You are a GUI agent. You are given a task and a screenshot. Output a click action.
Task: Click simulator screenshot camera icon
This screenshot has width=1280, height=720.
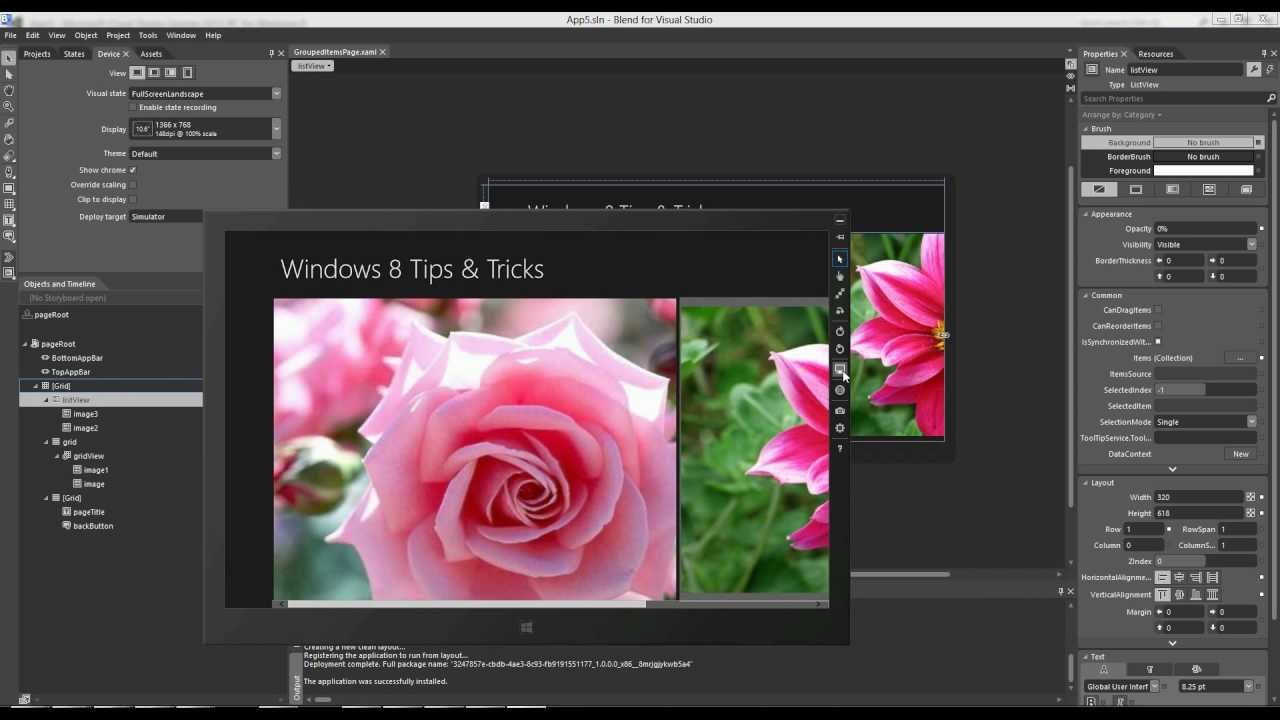point(840,410)
